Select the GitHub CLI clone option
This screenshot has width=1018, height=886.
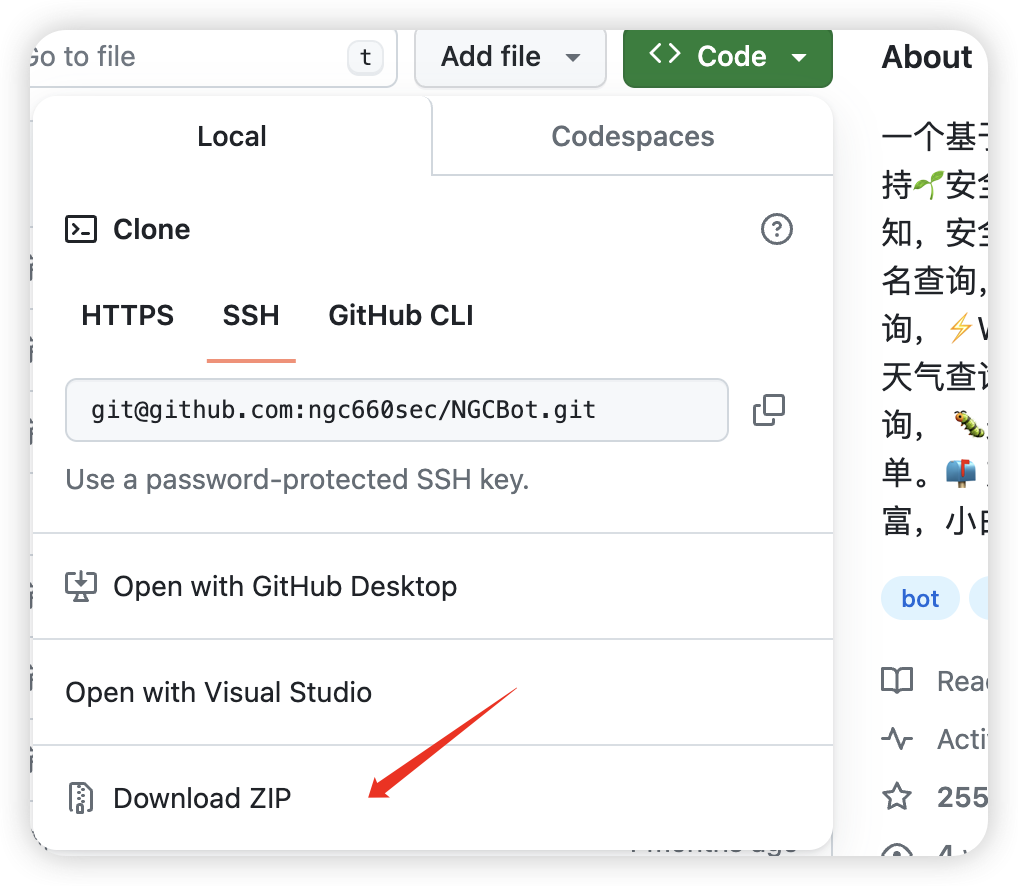401,315
